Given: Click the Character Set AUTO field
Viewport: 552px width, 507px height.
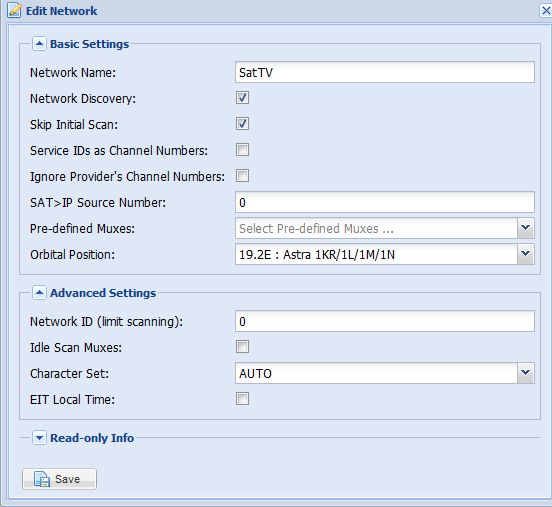Looking at the screenshot, I should pyautogui.click(x=376, y=373).
